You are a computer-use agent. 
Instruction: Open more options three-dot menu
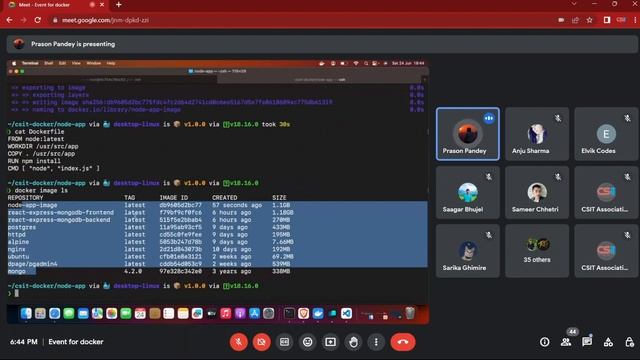376,342
